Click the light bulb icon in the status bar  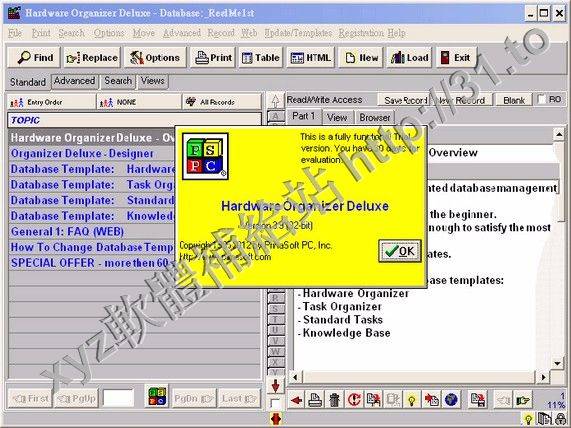click(528, 419)
